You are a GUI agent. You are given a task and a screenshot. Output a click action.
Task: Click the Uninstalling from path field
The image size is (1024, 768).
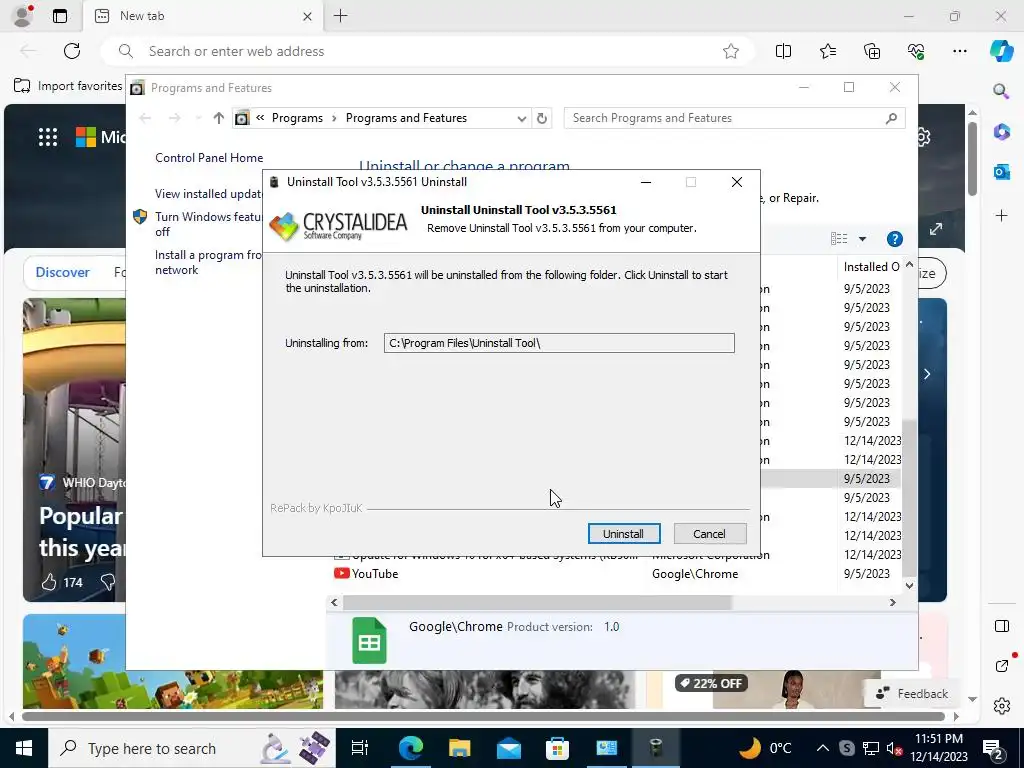(x=559, y=343)
